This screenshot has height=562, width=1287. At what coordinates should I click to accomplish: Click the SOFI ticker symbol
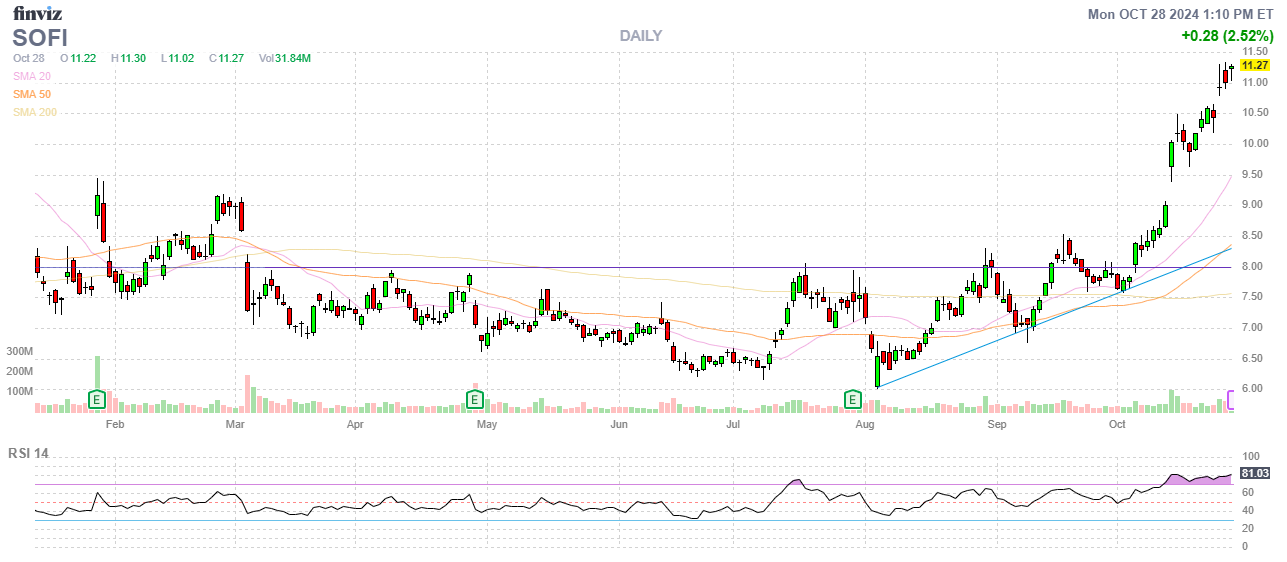[40, 38]
